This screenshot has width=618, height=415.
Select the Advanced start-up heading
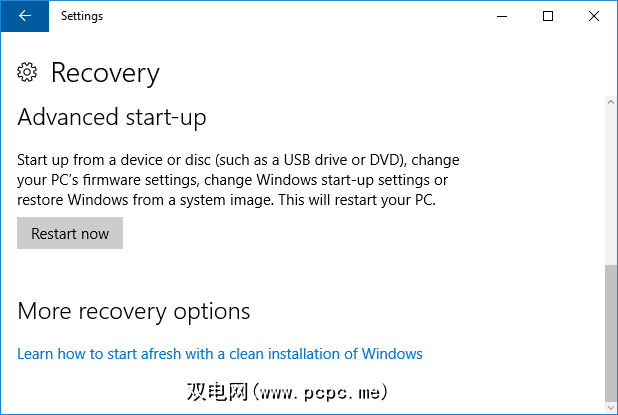pyautogui.click(x=112, y=117)
